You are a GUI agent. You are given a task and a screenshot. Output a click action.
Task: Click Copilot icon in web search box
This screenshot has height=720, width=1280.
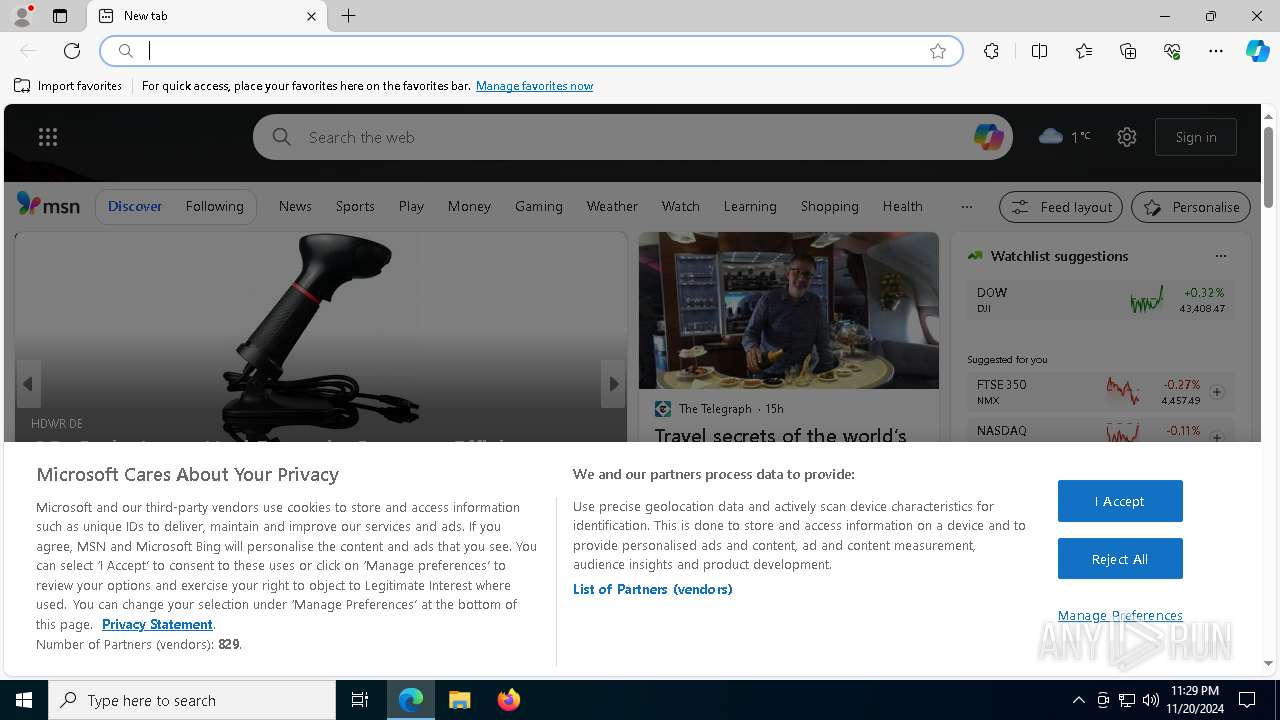988,137
